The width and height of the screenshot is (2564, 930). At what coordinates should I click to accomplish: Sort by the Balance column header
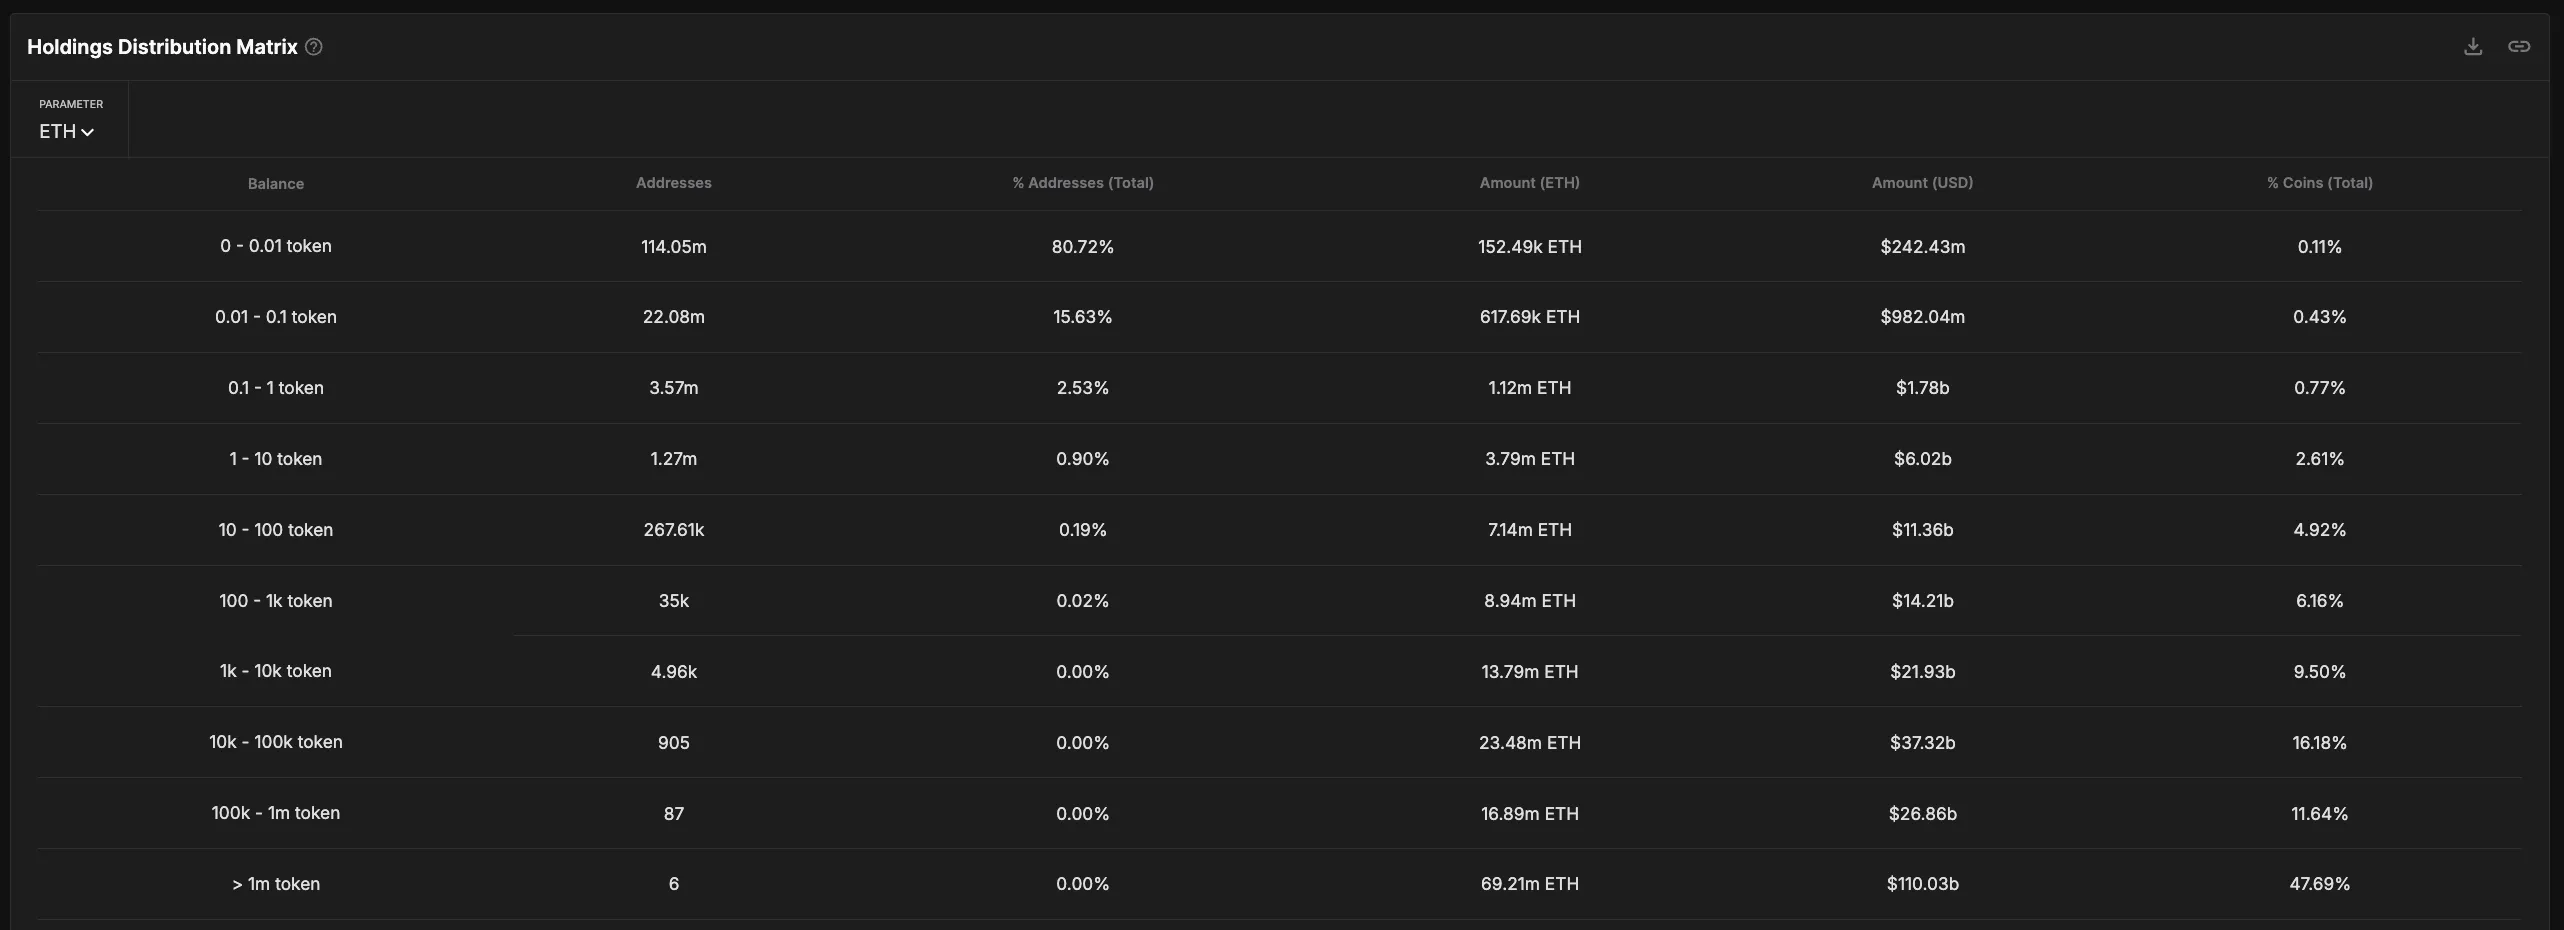pos(276,184)
